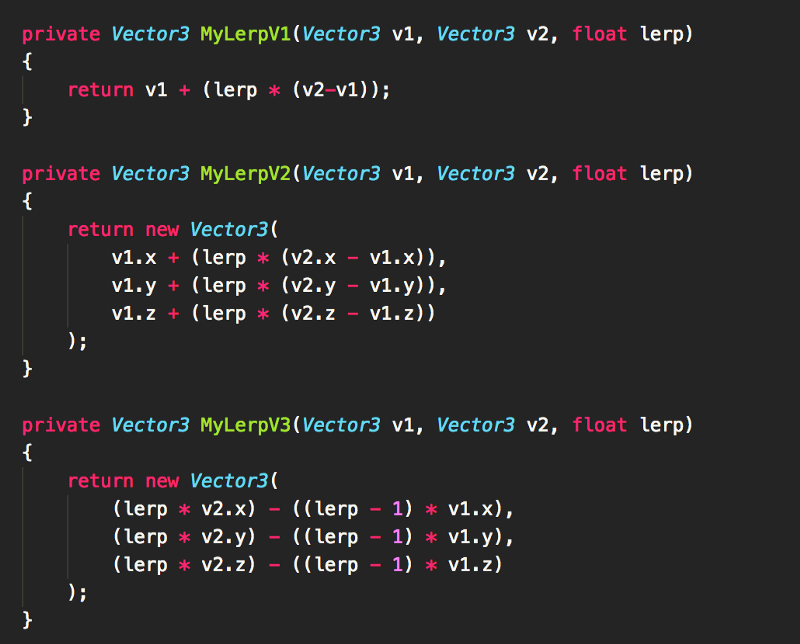800x644 pixels.
Task: Click the MyLerpV3 function name
Action: click(245, 425)
